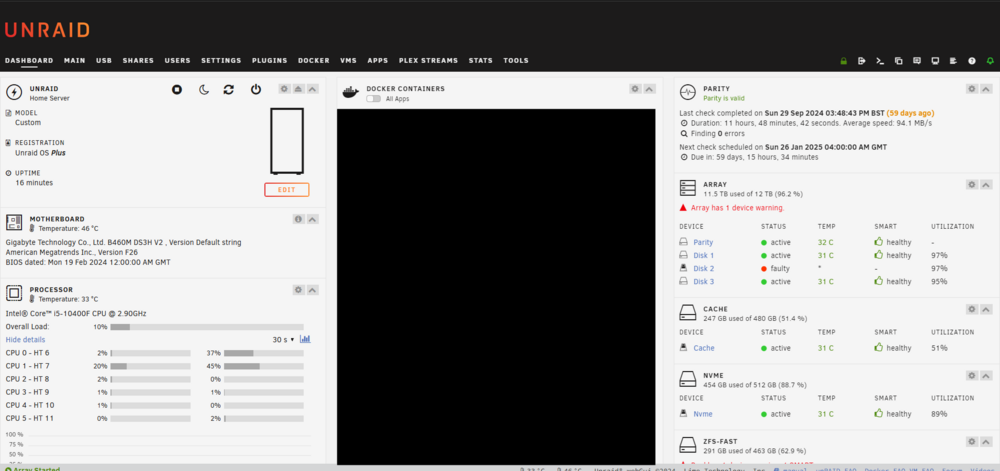Viewport: 1000px width, 471px height.
Task: Open the ZFS-FAST tile settings gear
Action: [x=971, y=441]
